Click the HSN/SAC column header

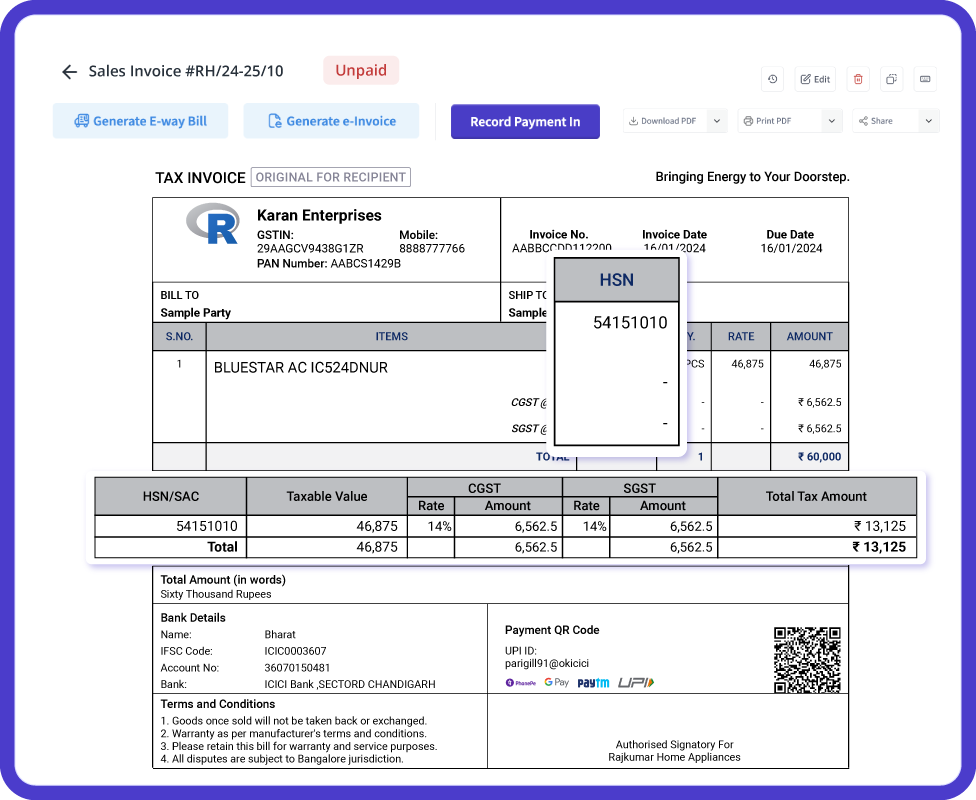(x=171, y=497)
